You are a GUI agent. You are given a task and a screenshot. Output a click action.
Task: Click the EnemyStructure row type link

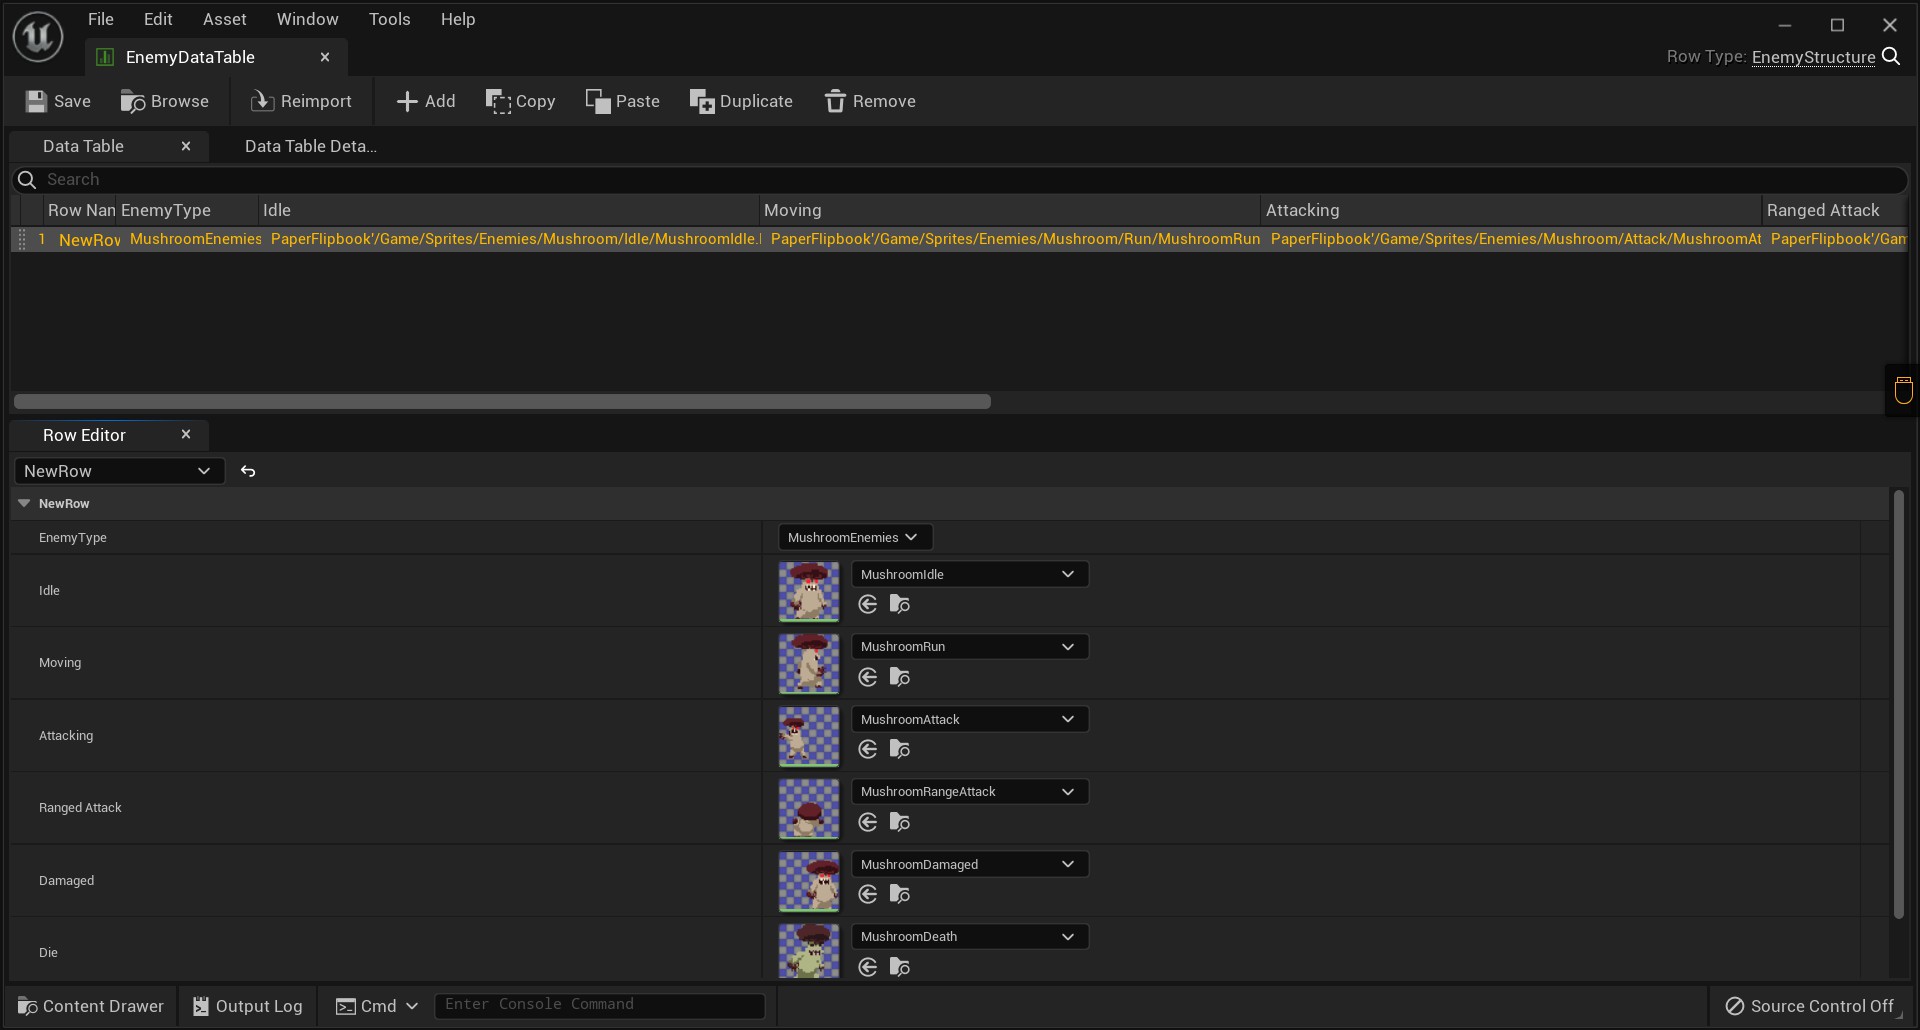[x=1813, y=57]
